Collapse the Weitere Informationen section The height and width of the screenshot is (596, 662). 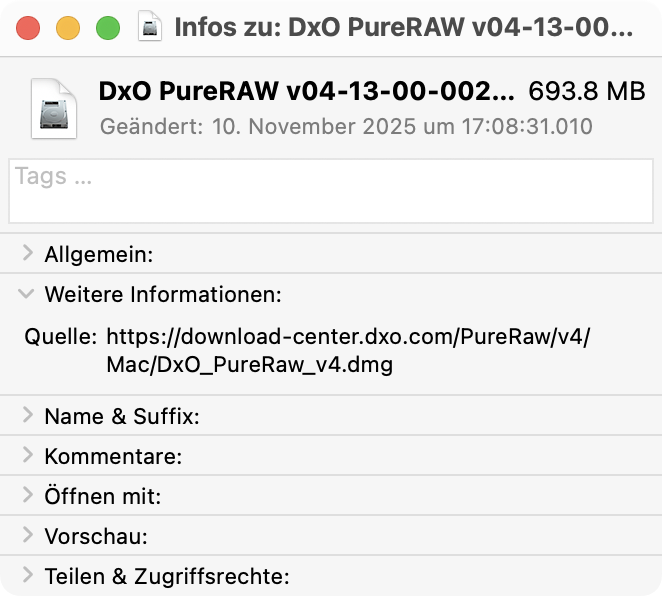[27, 295]
